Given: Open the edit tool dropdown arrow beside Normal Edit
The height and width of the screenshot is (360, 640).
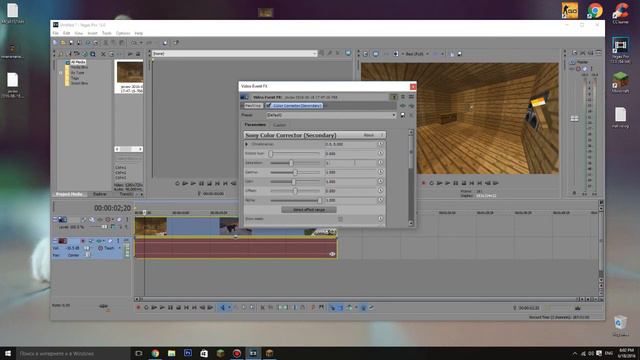Looking at the screenshot, I should click(229, 307).
